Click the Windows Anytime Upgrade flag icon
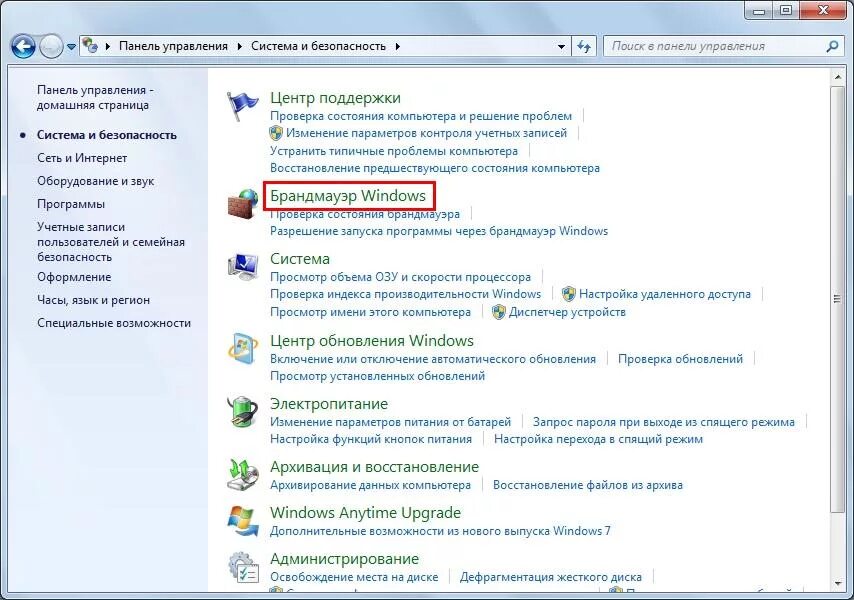Image resolution: width=854 pixels, height=600 pixels. [242, 521]
